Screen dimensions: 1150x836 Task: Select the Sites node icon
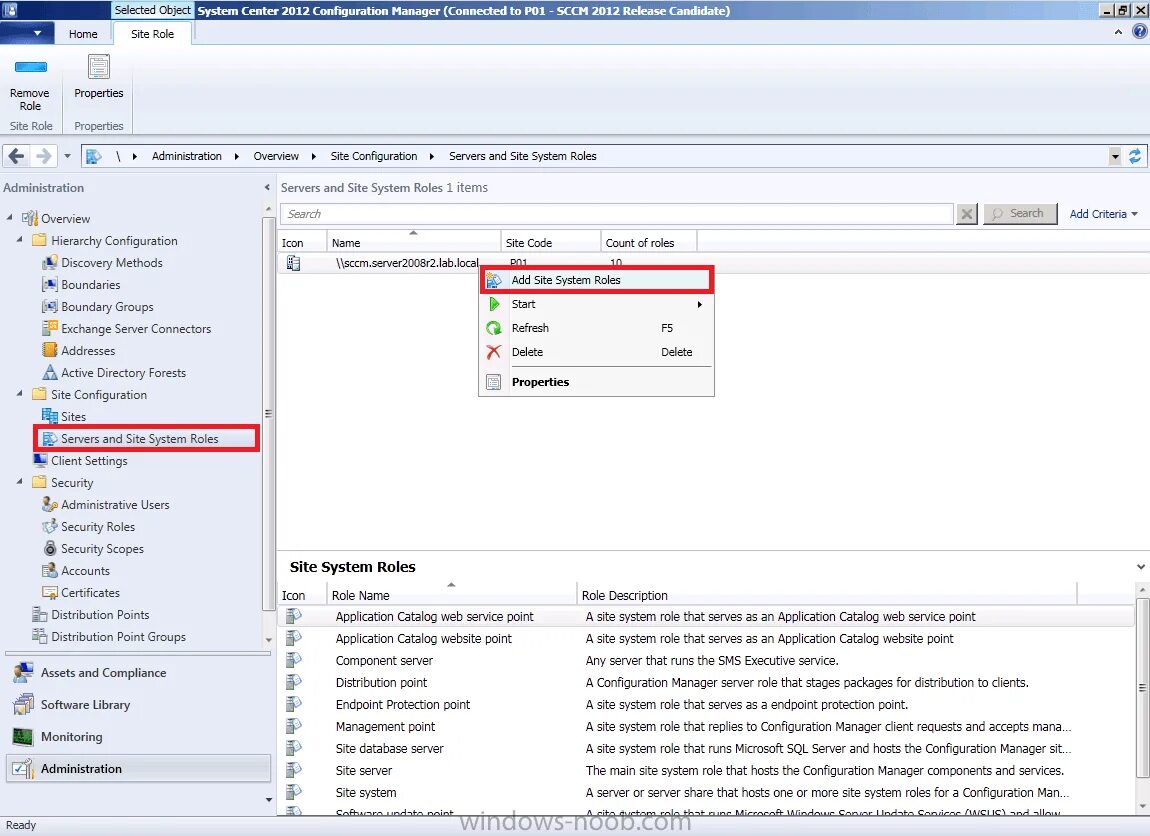click(x=49, y=417)
